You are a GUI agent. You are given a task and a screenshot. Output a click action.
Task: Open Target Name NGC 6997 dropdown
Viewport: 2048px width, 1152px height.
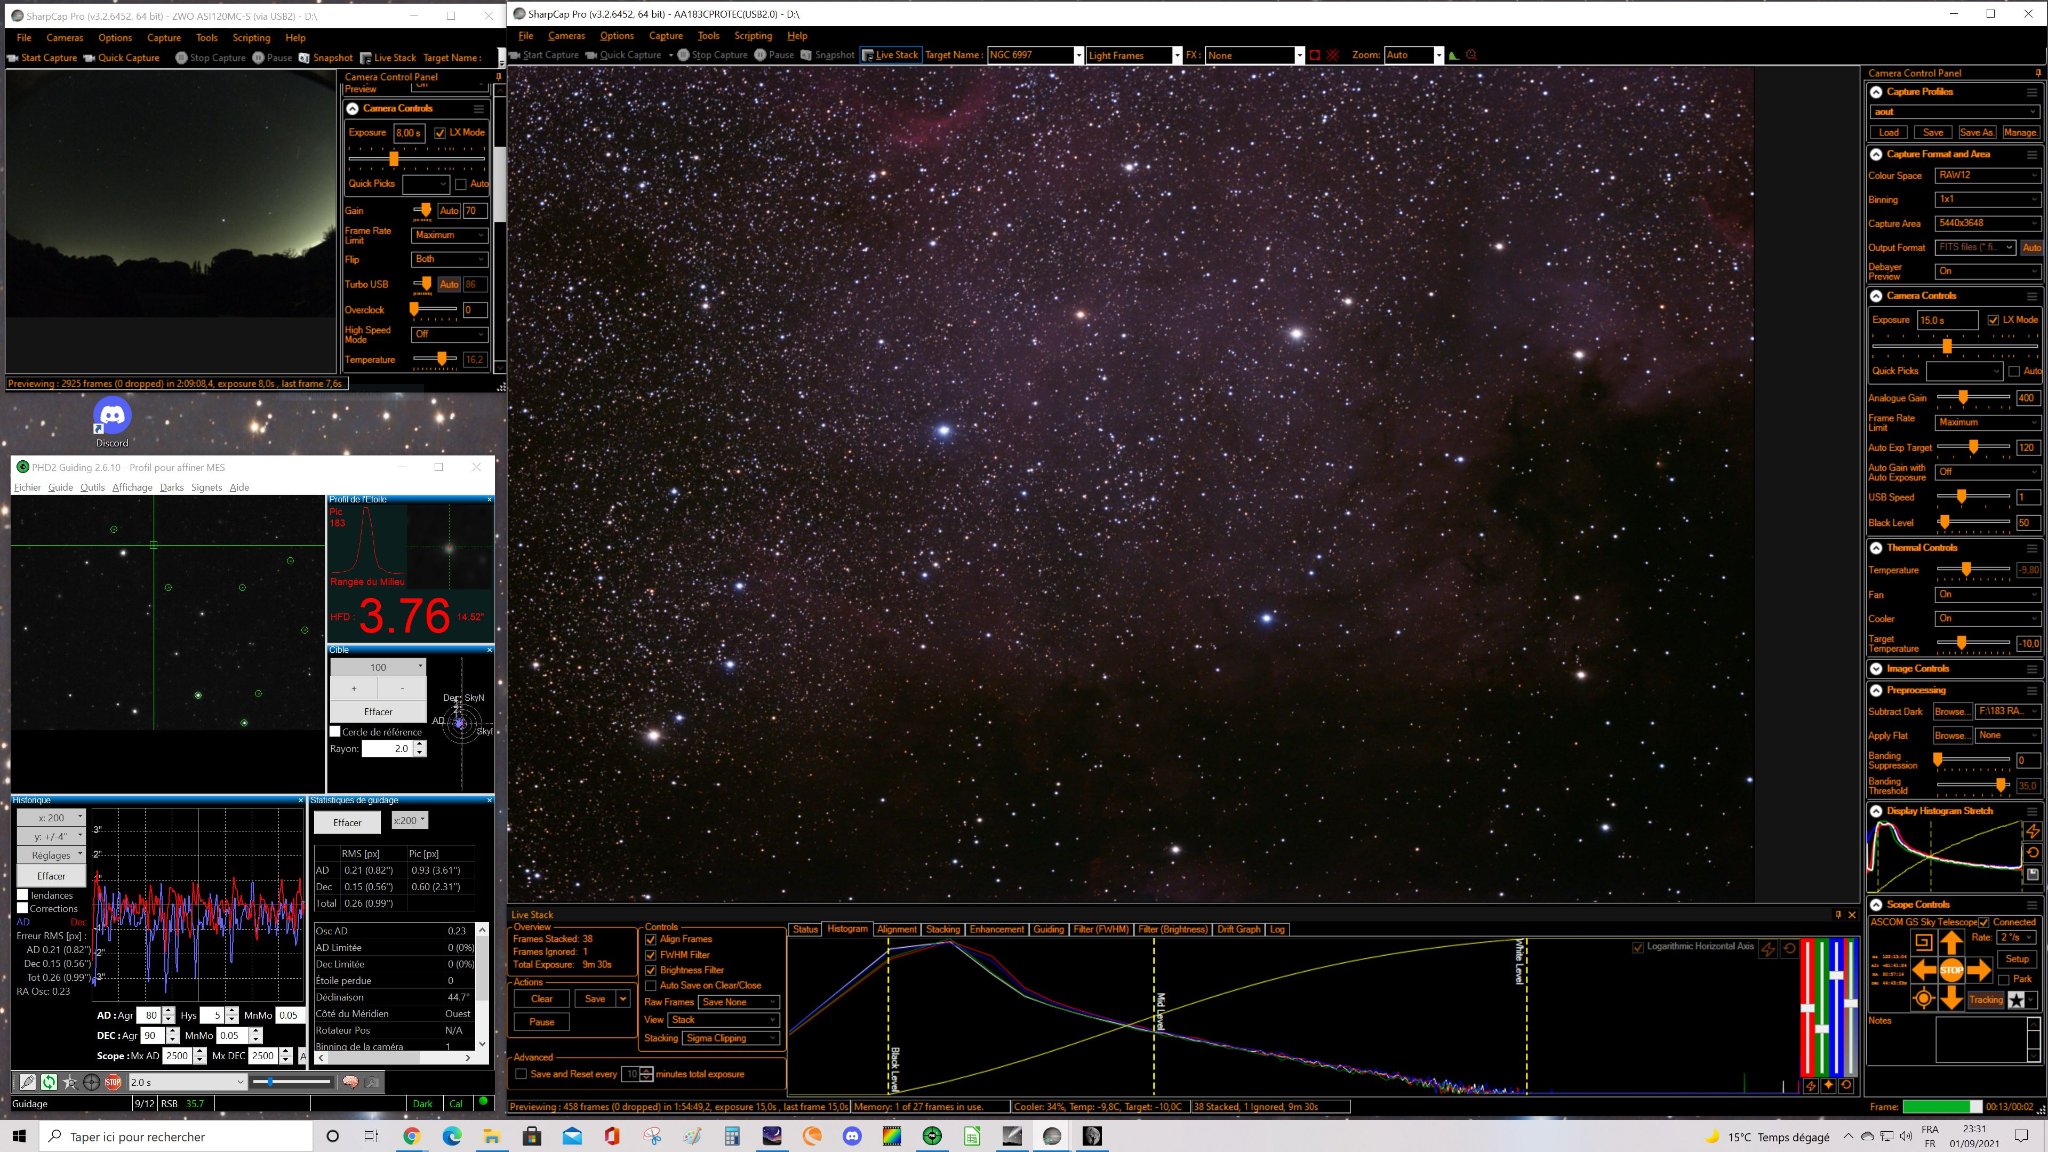point(1078,55)
